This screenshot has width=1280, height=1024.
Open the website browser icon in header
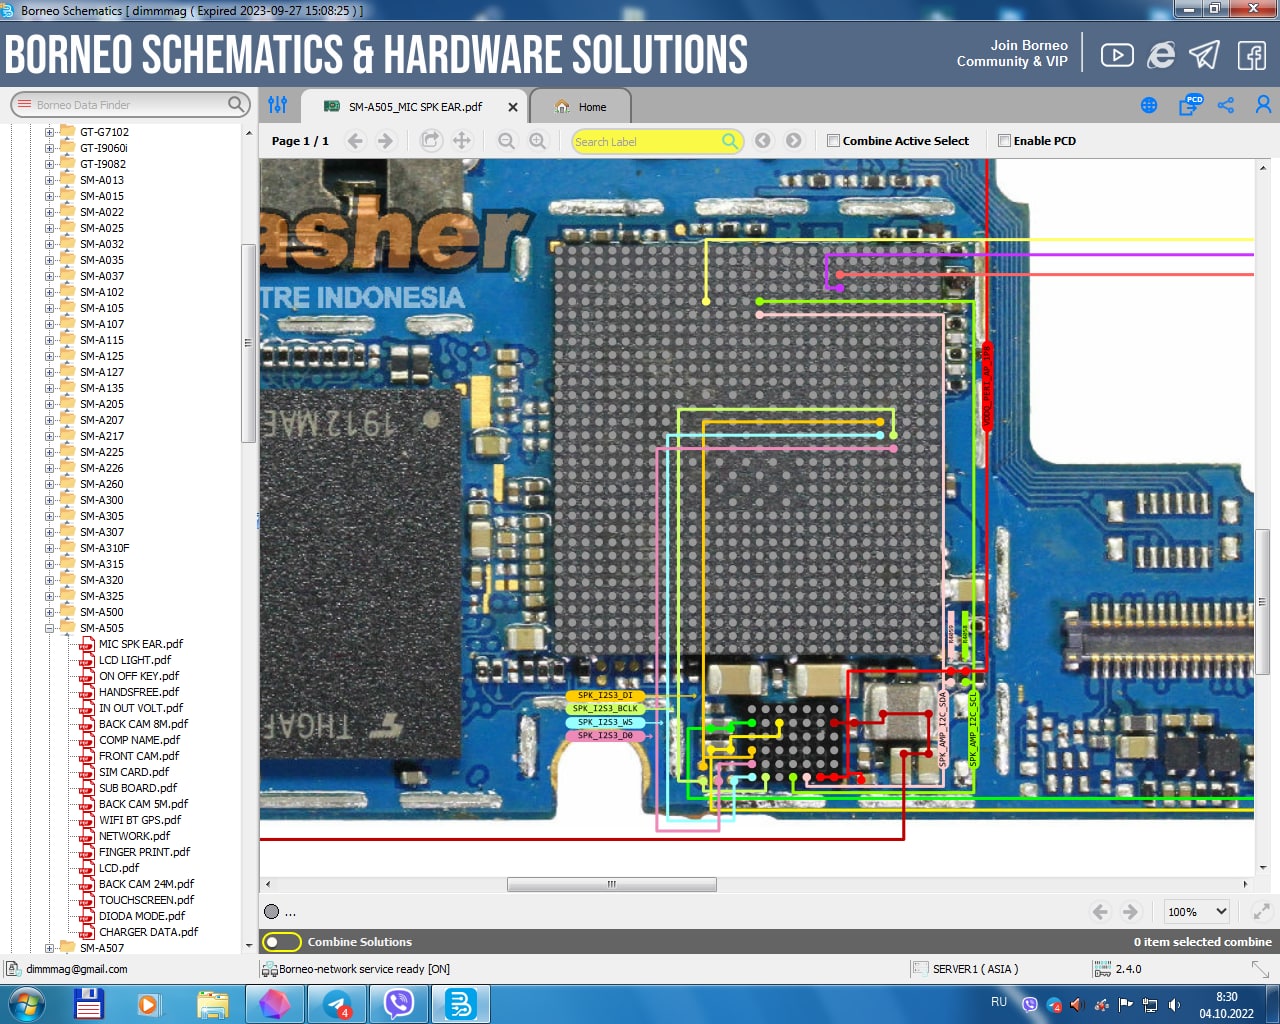(1161, 55)
